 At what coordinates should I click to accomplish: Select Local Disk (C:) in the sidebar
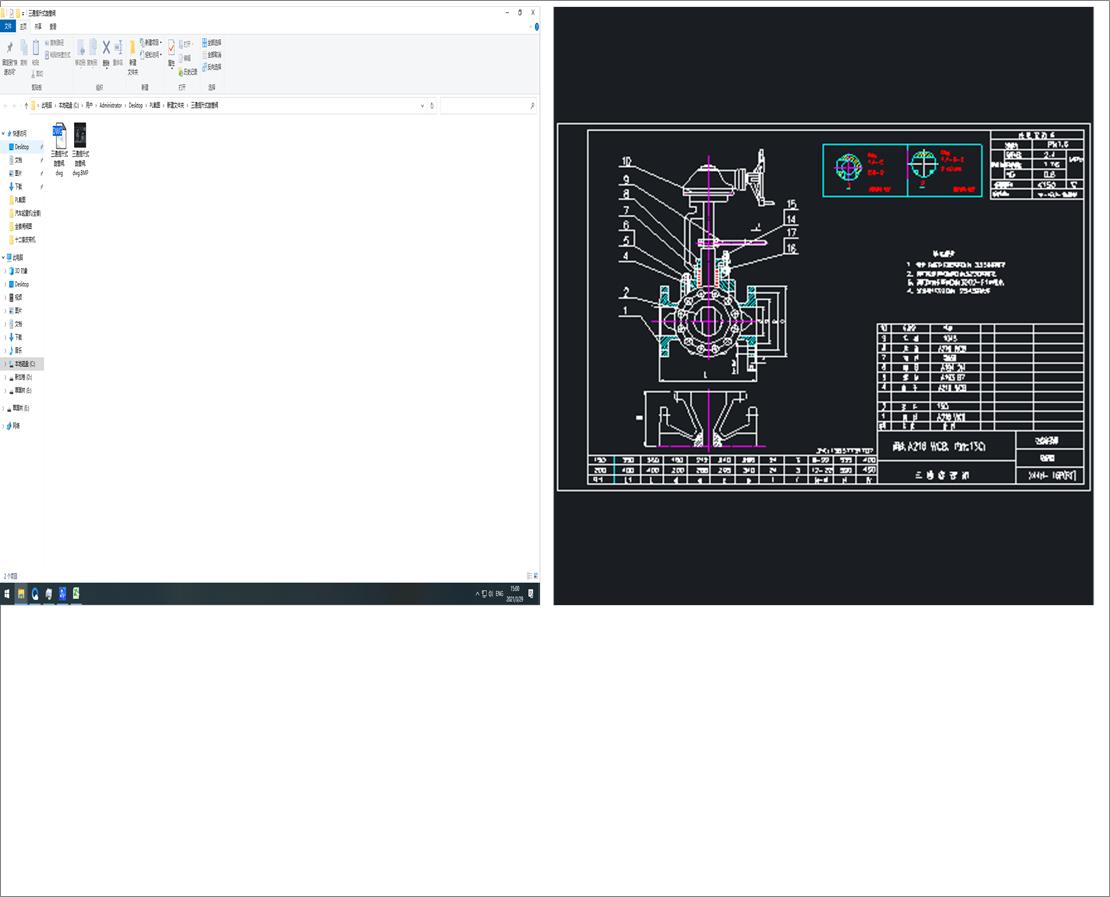24,363
